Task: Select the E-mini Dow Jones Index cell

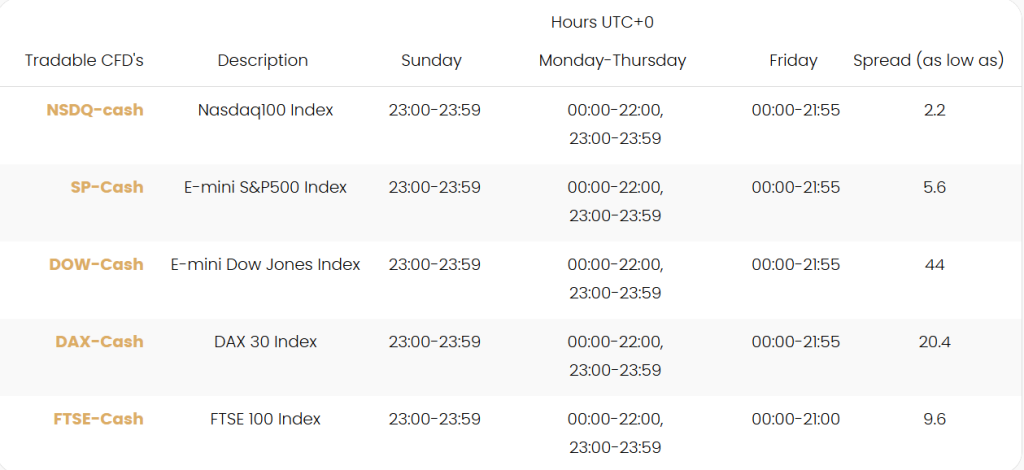Action: (265, 264)
